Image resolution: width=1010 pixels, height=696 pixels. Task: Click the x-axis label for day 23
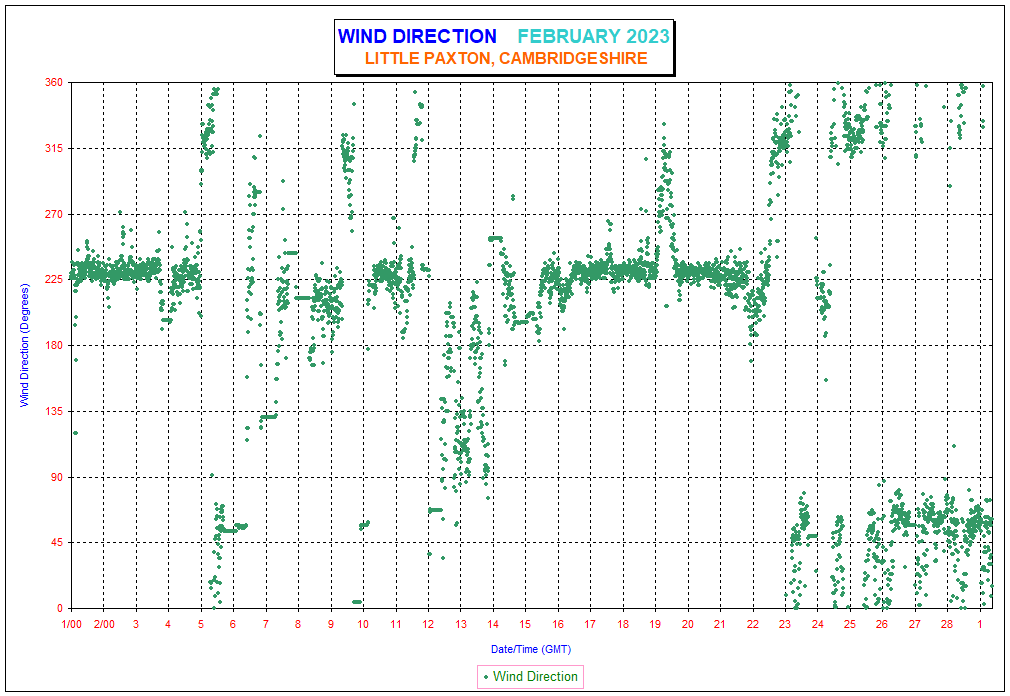point(785,624)
